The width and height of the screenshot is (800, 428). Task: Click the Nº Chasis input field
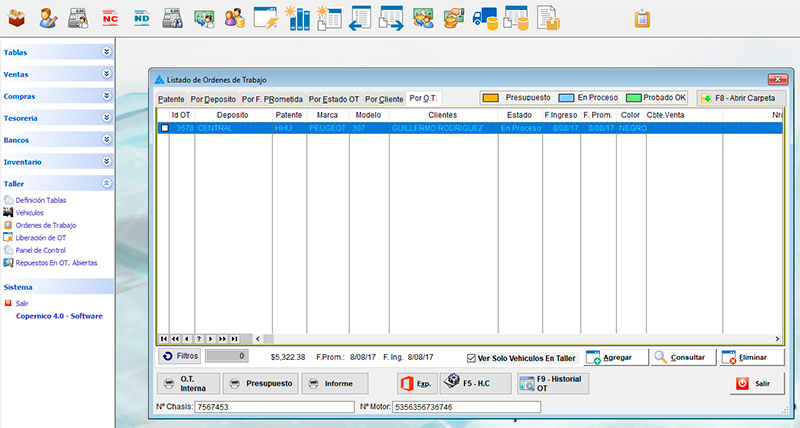[x=272, y=407]
